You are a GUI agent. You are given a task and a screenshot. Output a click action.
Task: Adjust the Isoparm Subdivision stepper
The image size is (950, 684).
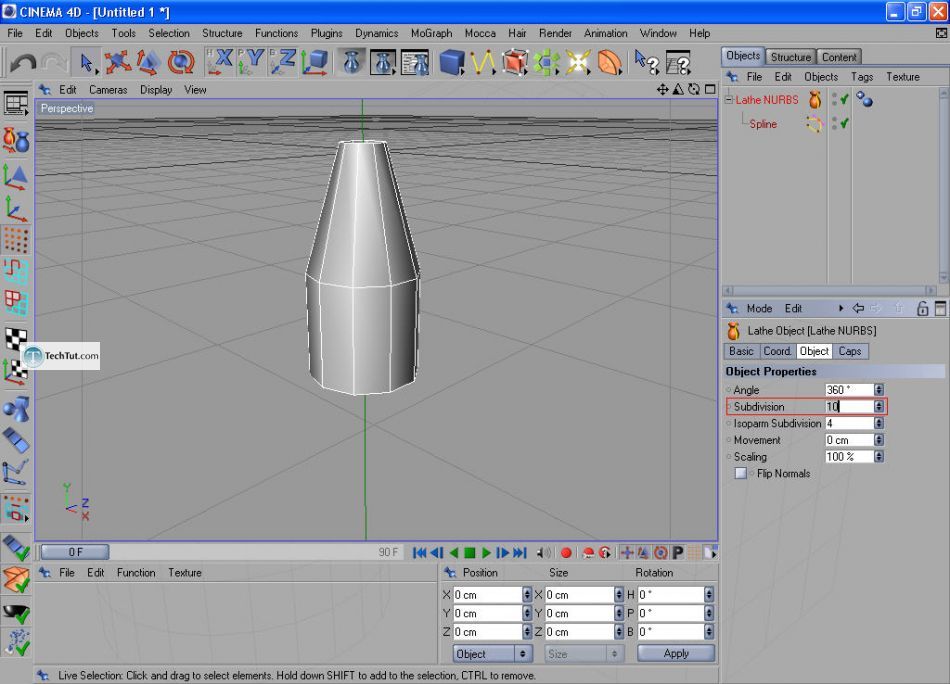879,423
